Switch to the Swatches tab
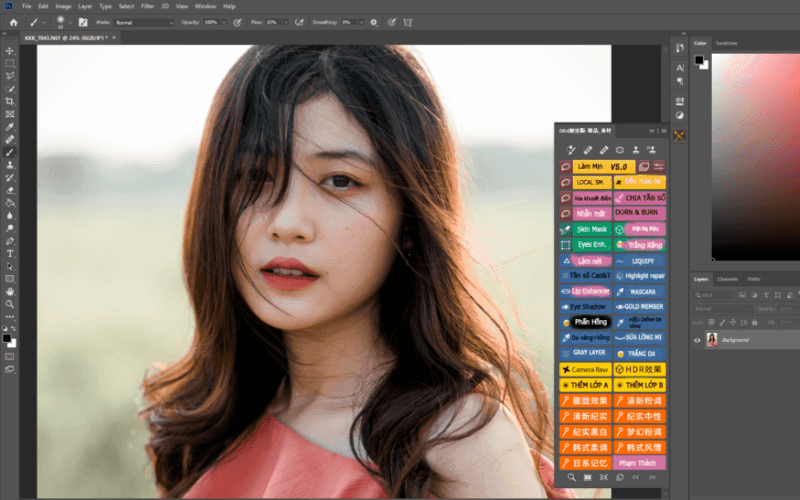The height and width of the screenshot is (500, 800). [x=727, y=43]
